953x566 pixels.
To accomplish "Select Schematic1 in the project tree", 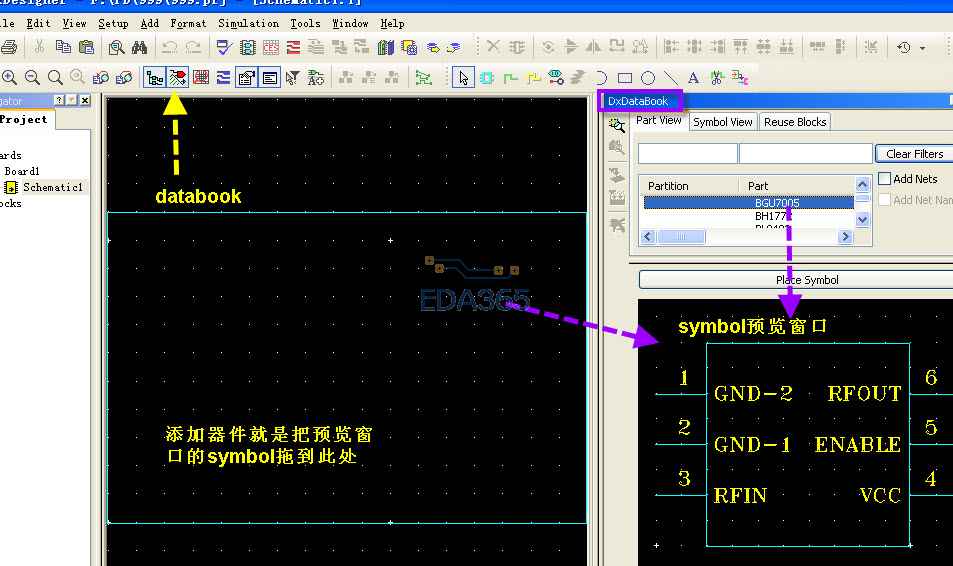I will (x=52, y=187).
